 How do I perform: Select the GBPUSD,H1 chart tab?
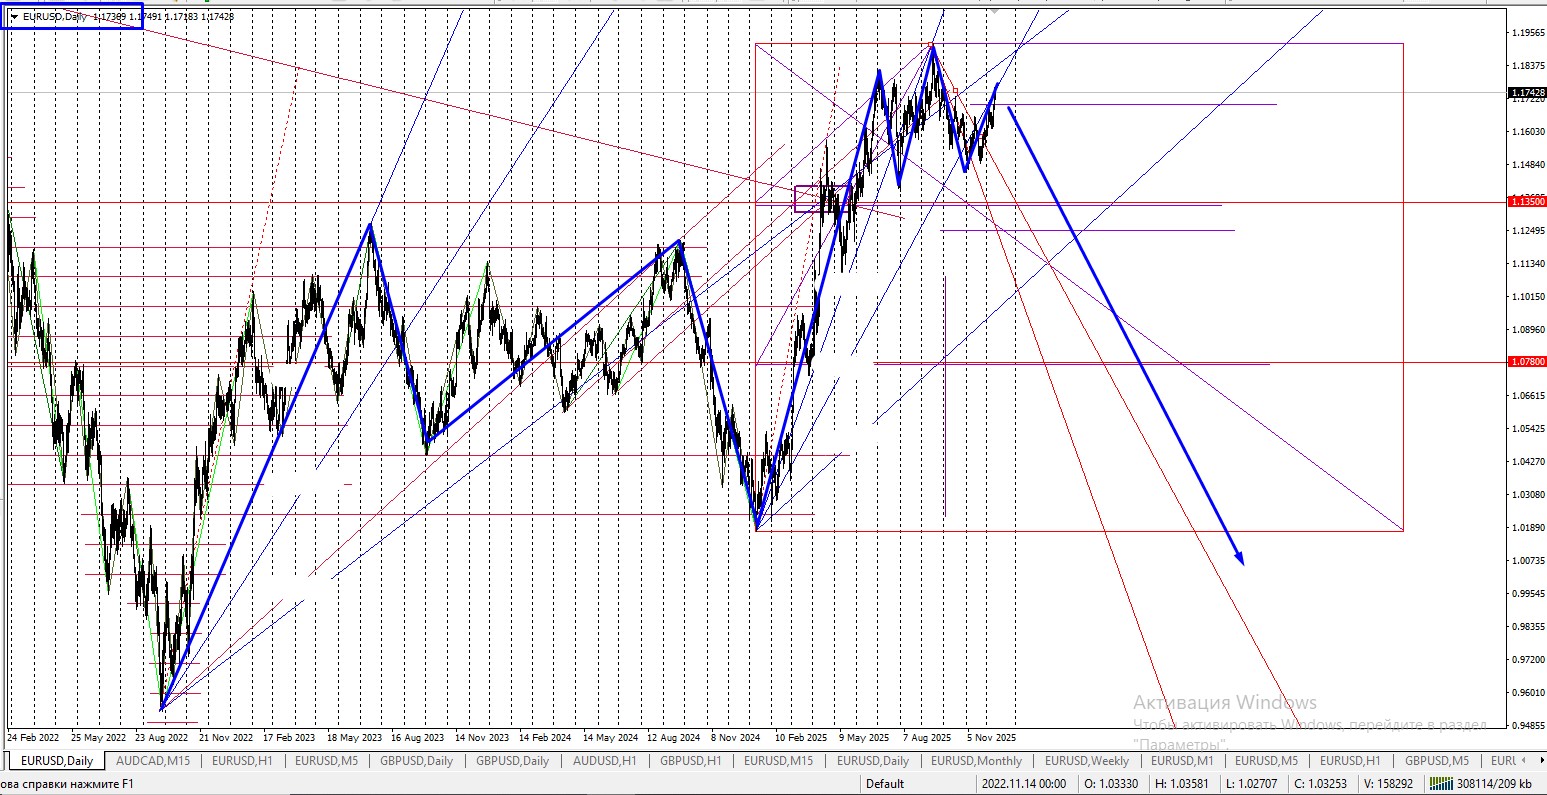[690, 761]
